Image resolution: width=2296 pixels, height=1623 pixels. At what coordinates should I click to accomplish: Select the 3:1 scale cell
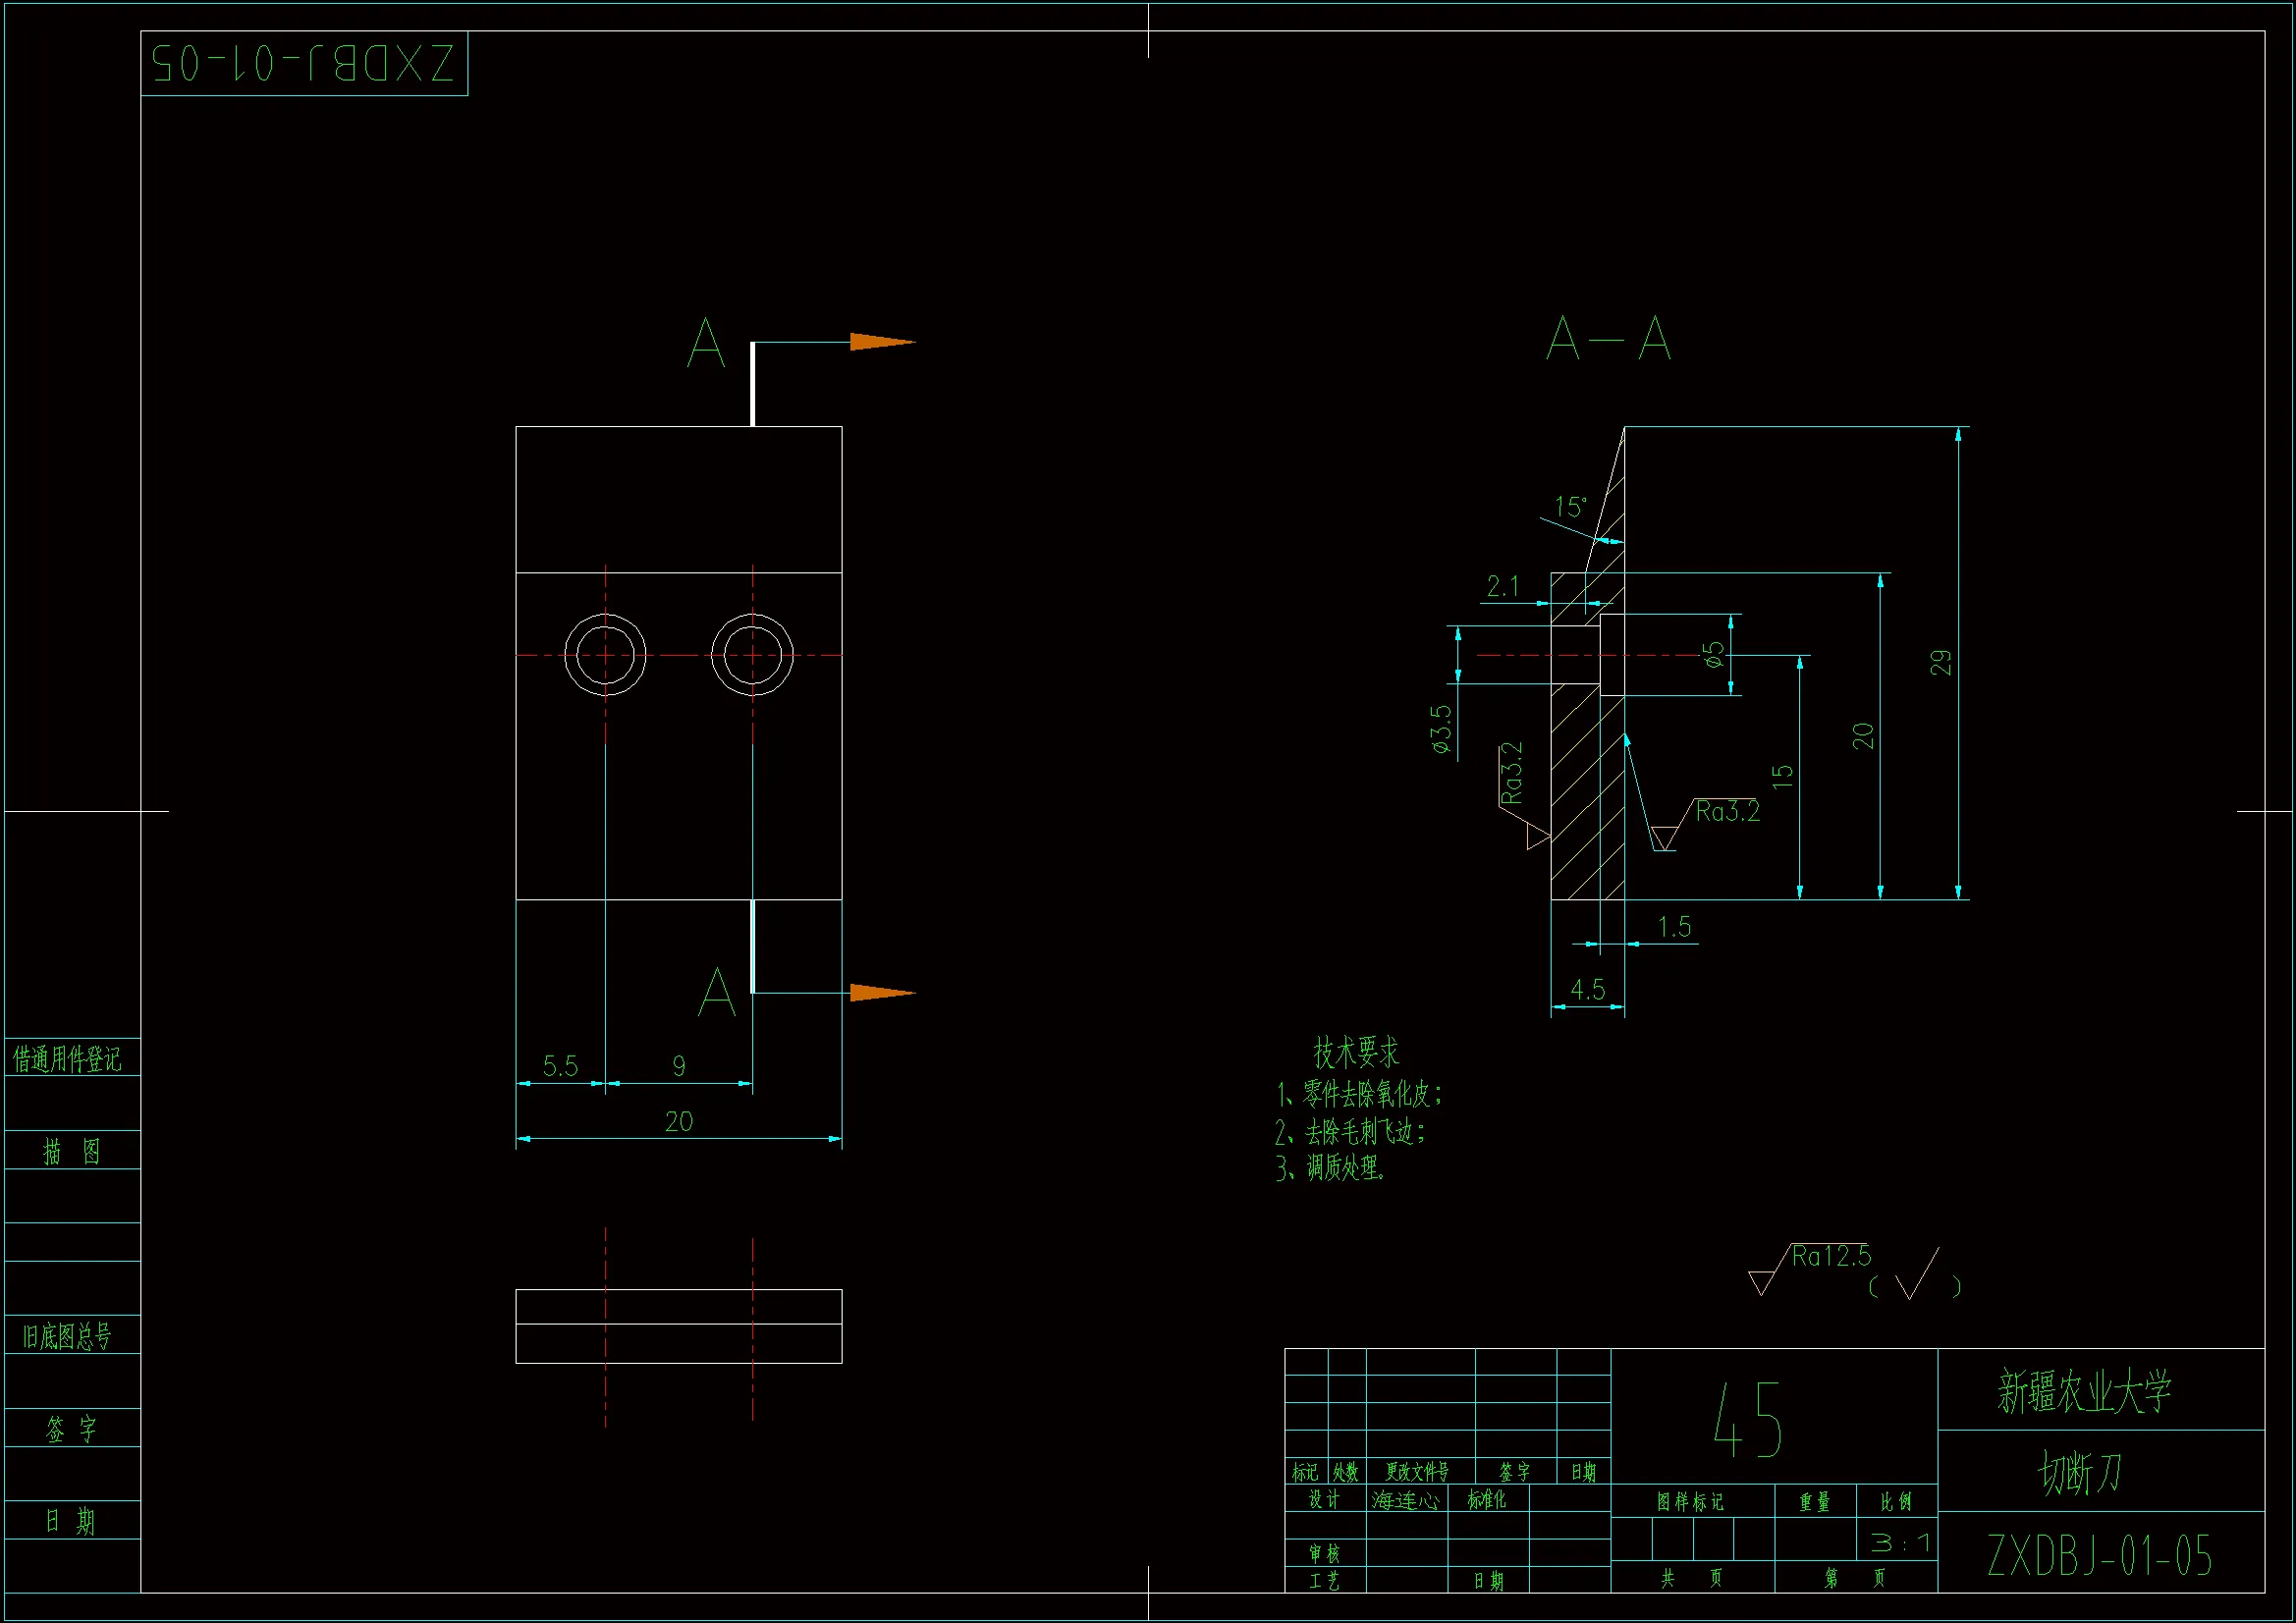[1900, 1543]
